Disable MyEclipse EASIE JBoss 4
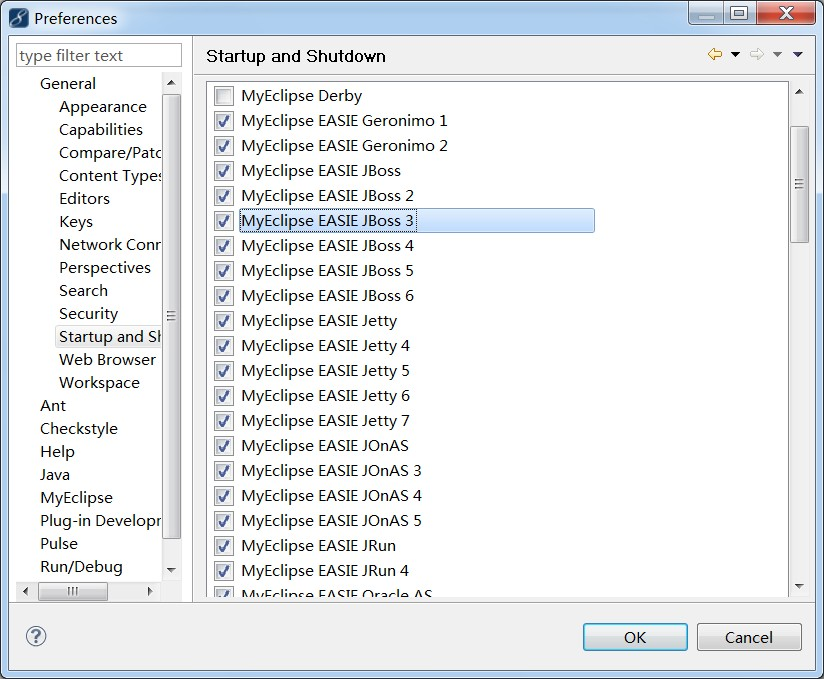 (224, 246)
